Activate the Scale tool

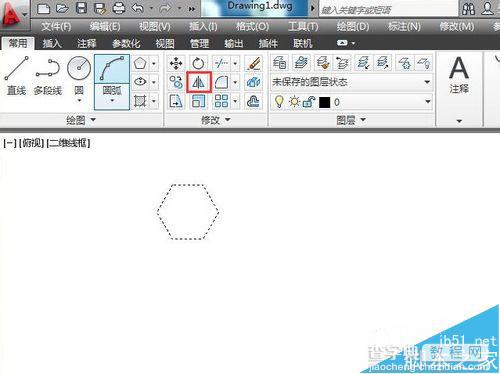click(198, 101)
